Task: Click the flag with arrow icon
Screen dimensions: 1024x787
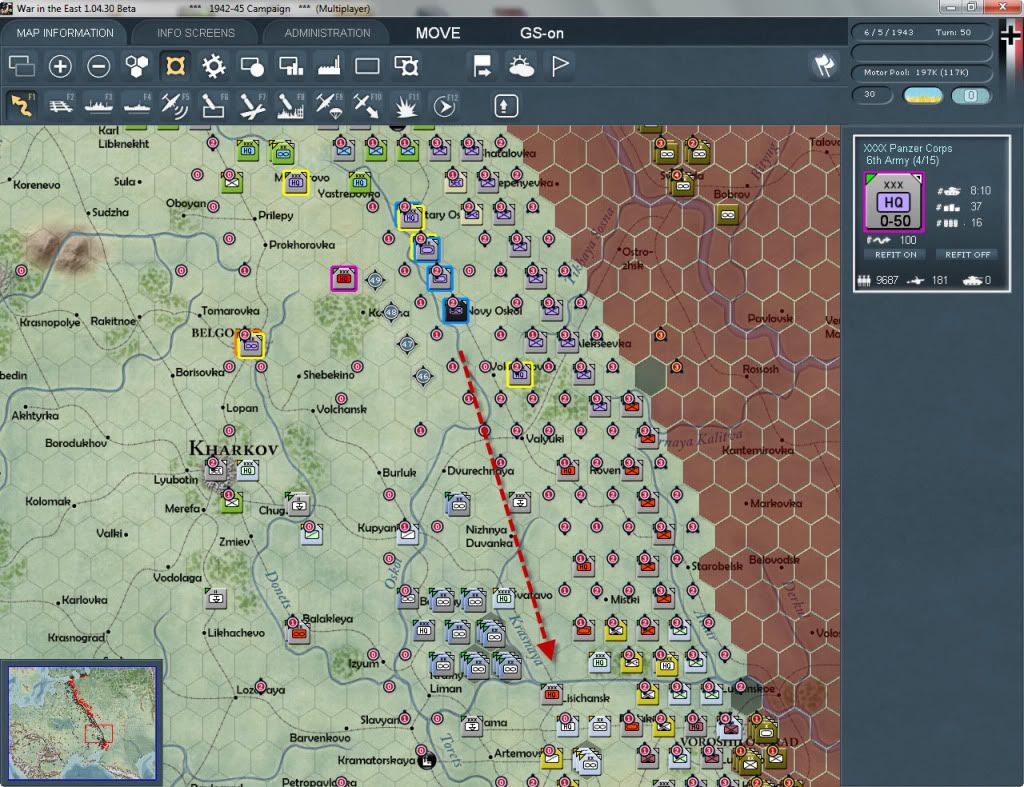Action: [482, 66]
